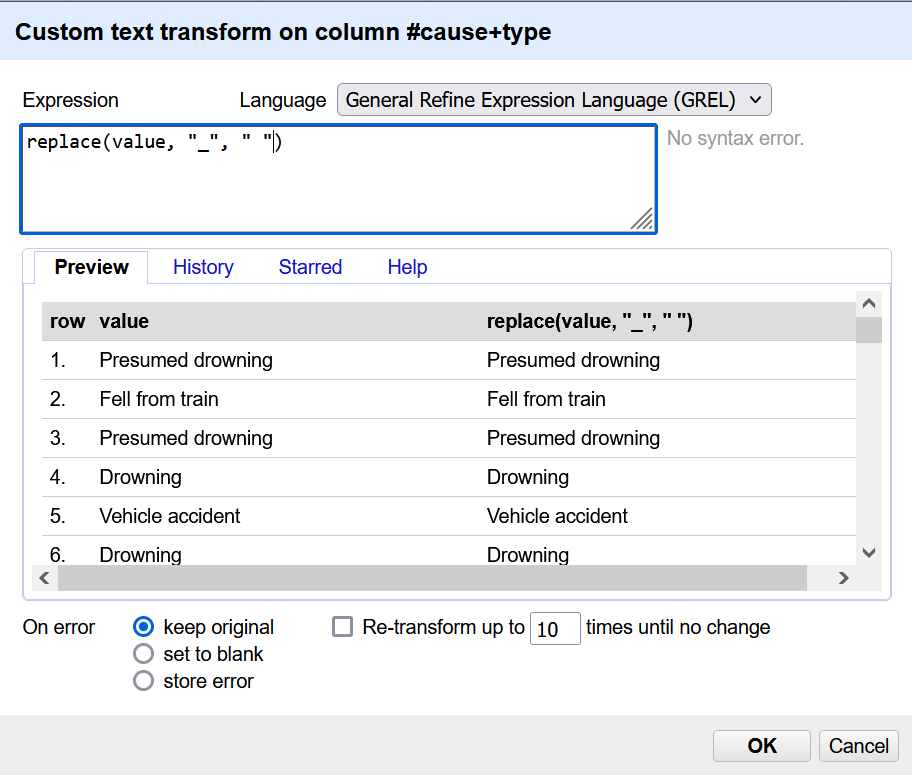This screenshot has height=775, width=912.
Task: Open the History tab
Action: tap(203, 267)
